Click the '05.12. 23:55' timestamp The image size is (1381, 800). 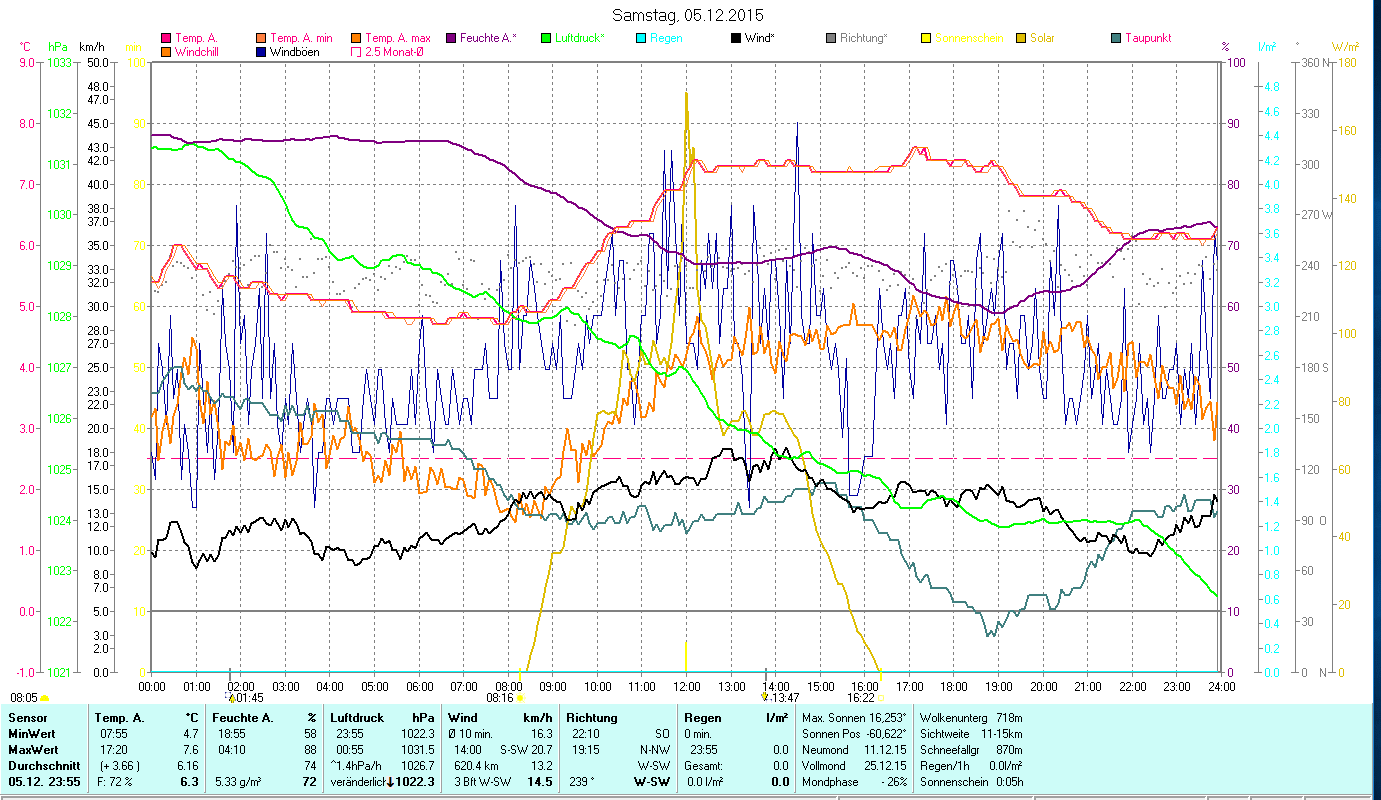click(x=45, y=782)
